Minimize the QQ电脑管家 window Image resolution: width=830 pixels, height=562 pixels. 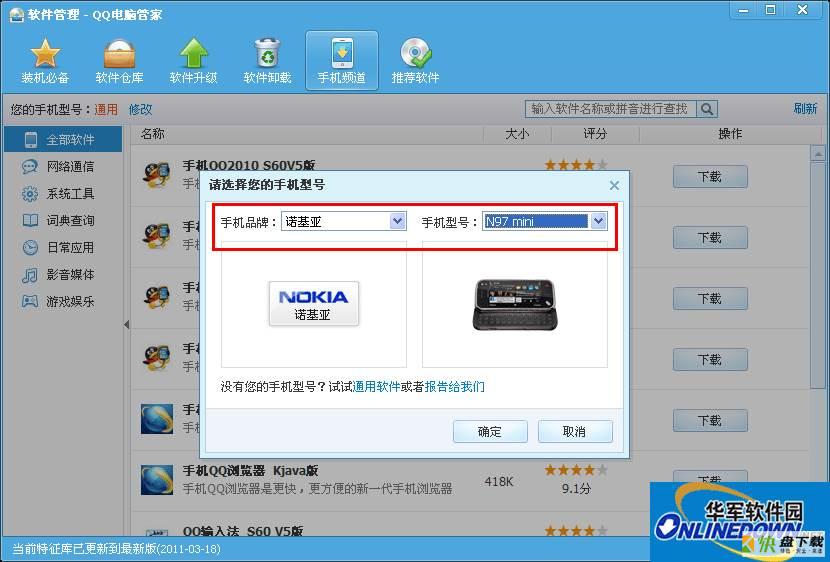pyautogui.click(x=744, y=10)
